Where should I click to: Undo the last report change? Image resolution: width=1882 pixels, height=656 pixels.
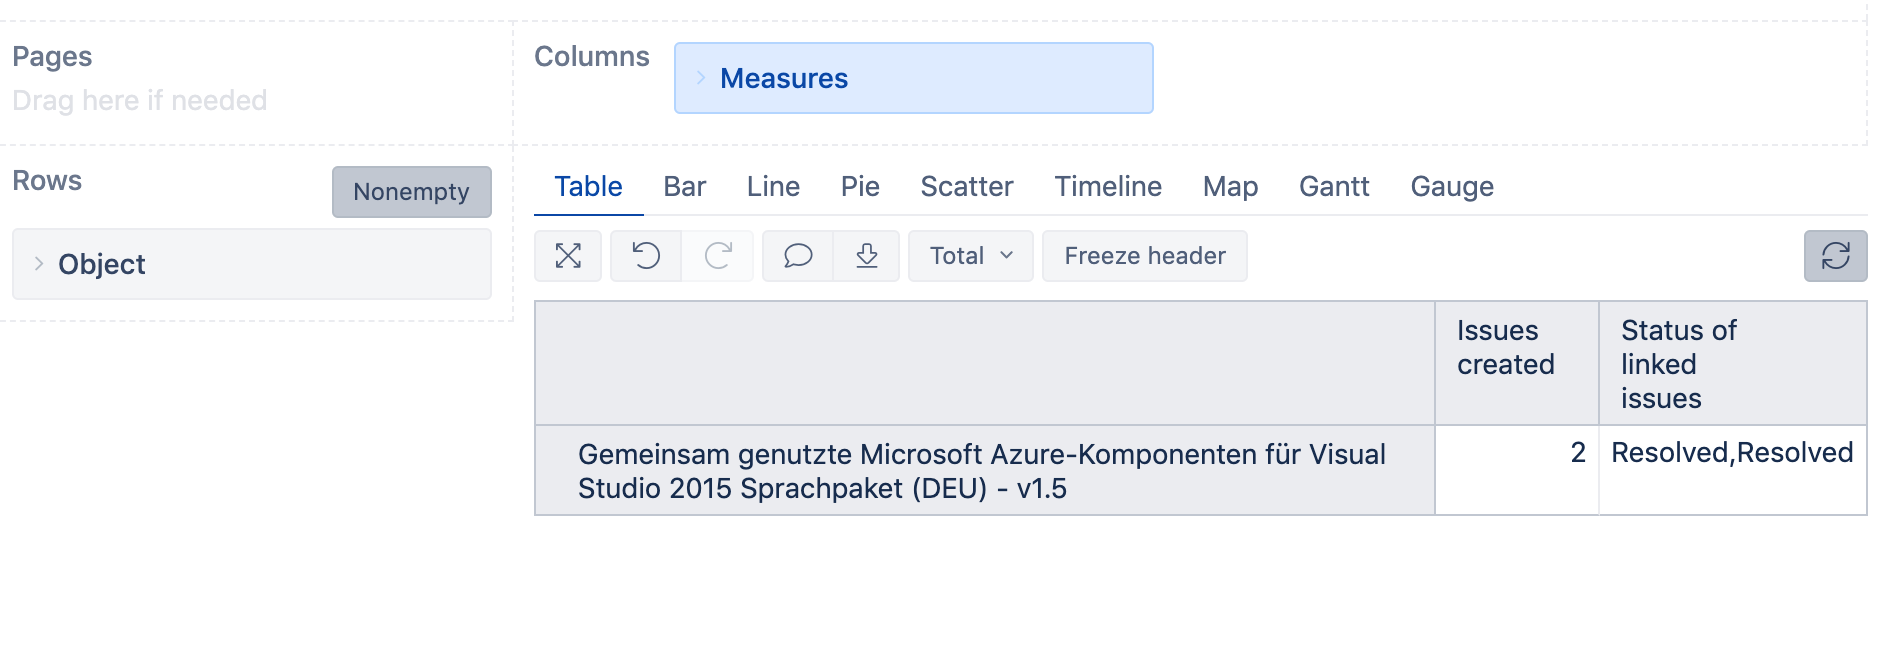point(646,256)
